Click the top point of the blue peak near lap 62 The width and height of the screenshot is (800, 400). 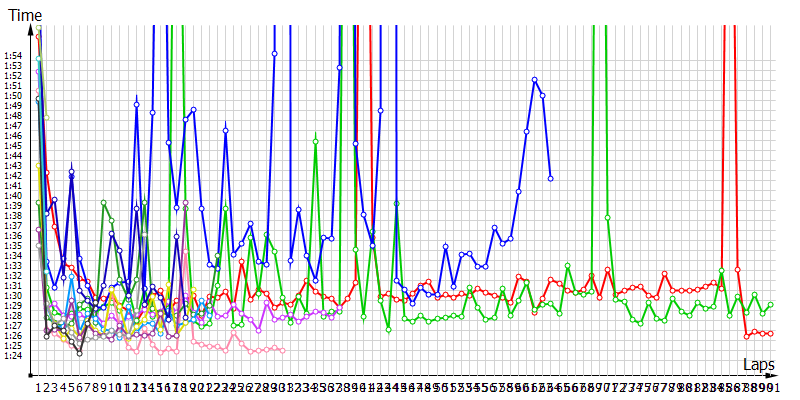[535, 80]
